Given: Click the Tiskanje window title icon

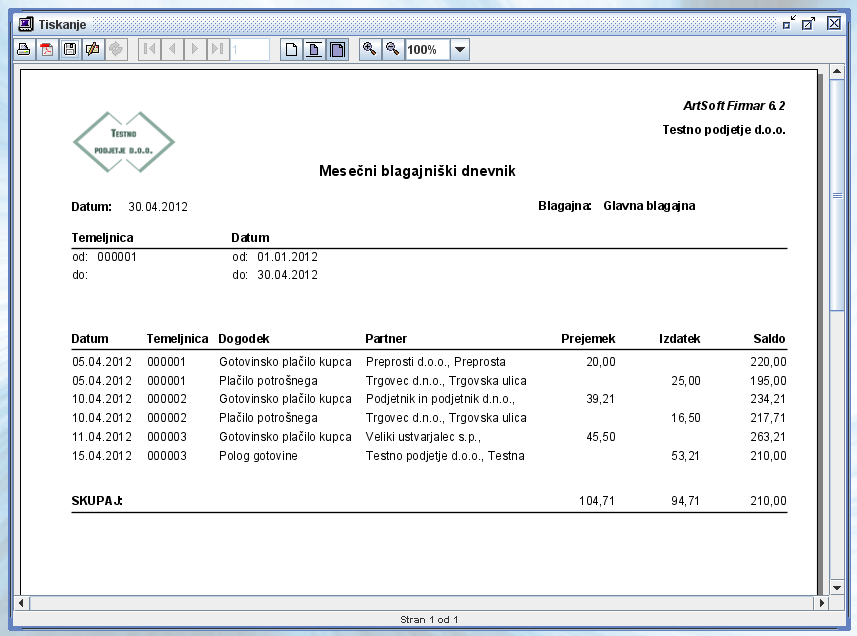Looking at the screenshot, I should (26, 23).
